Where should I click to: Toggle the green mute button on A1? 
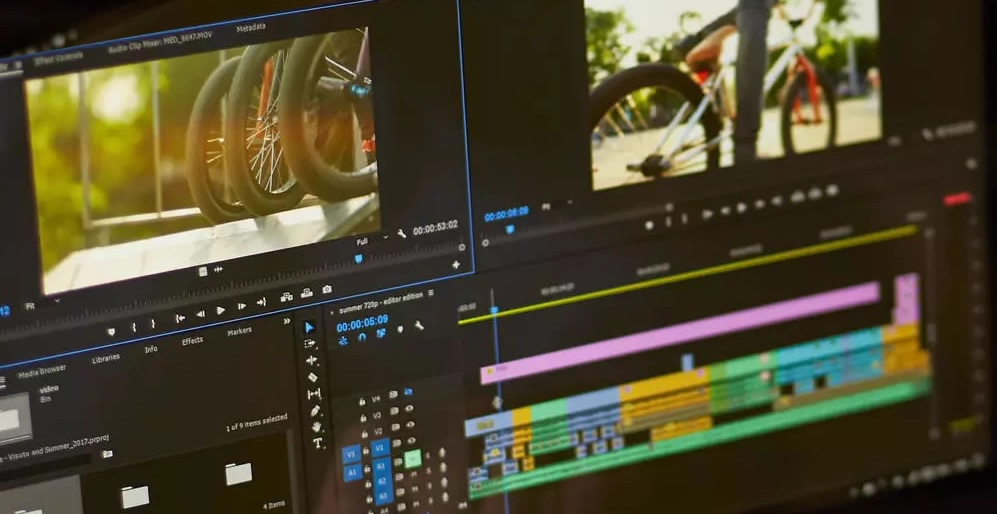(x=413, y=457)
